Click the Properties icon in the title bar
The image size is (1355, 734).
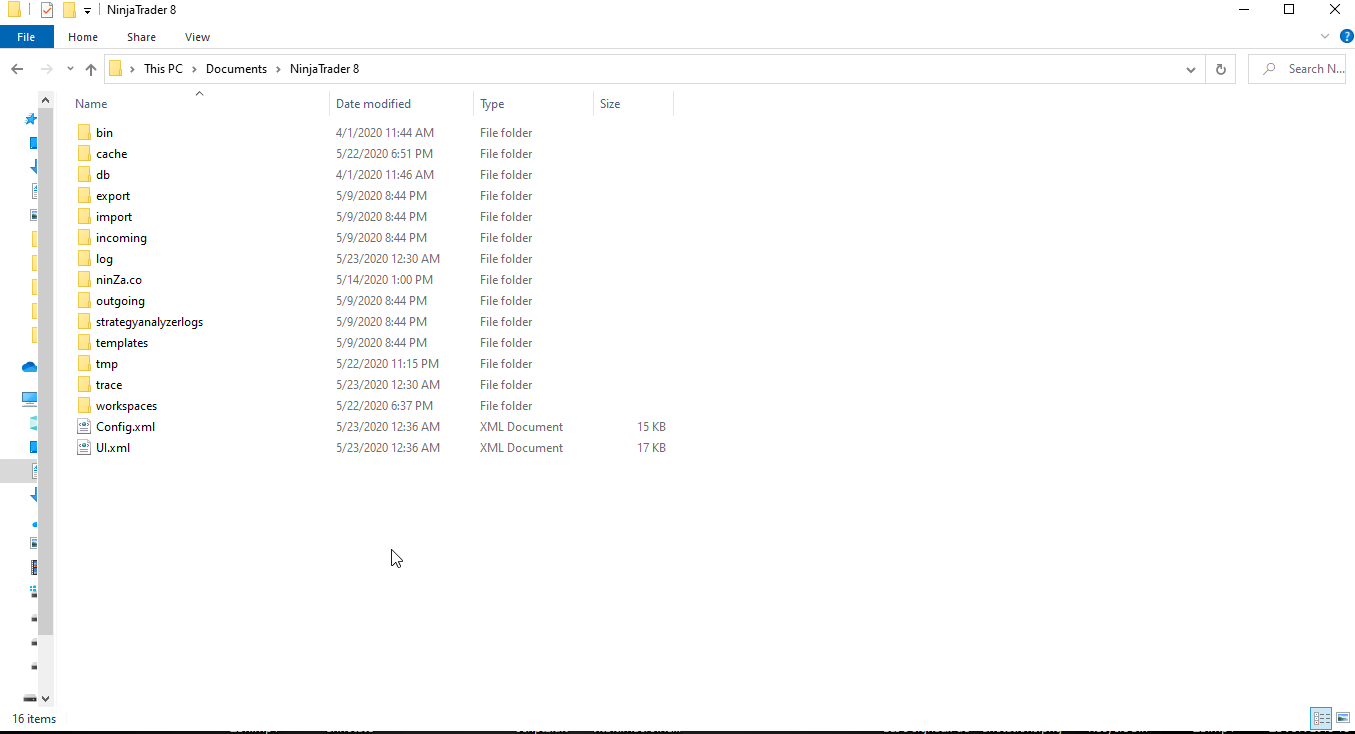(x=47, y=10)
